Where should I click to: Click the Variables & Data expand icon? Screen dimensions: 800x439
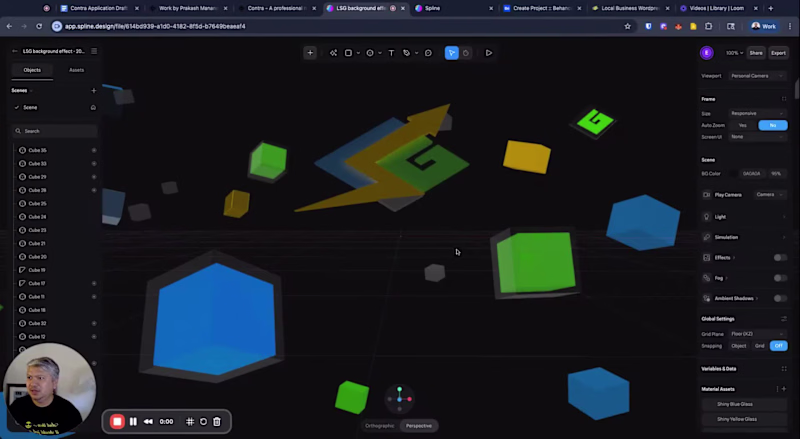click(784, 369)
